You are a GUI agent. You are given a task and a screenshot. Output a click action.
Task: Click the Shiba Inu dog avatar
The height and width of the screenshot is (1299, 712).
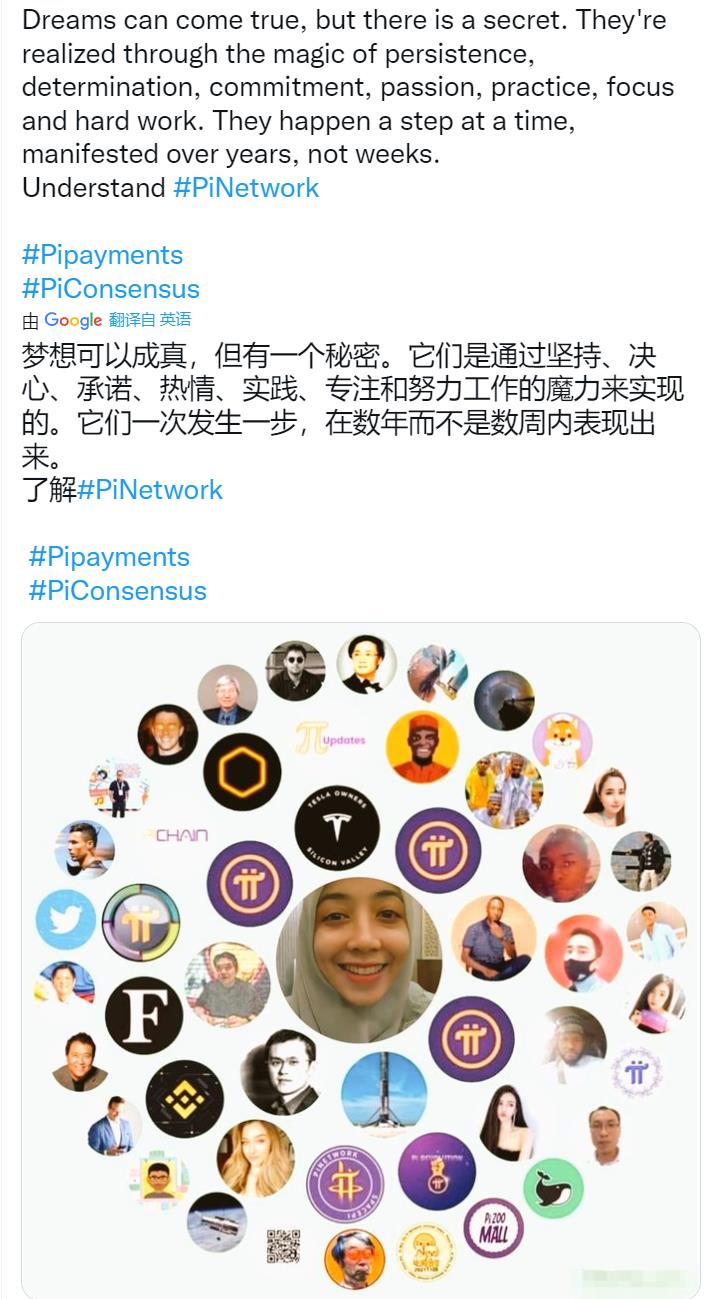[562, 742]
